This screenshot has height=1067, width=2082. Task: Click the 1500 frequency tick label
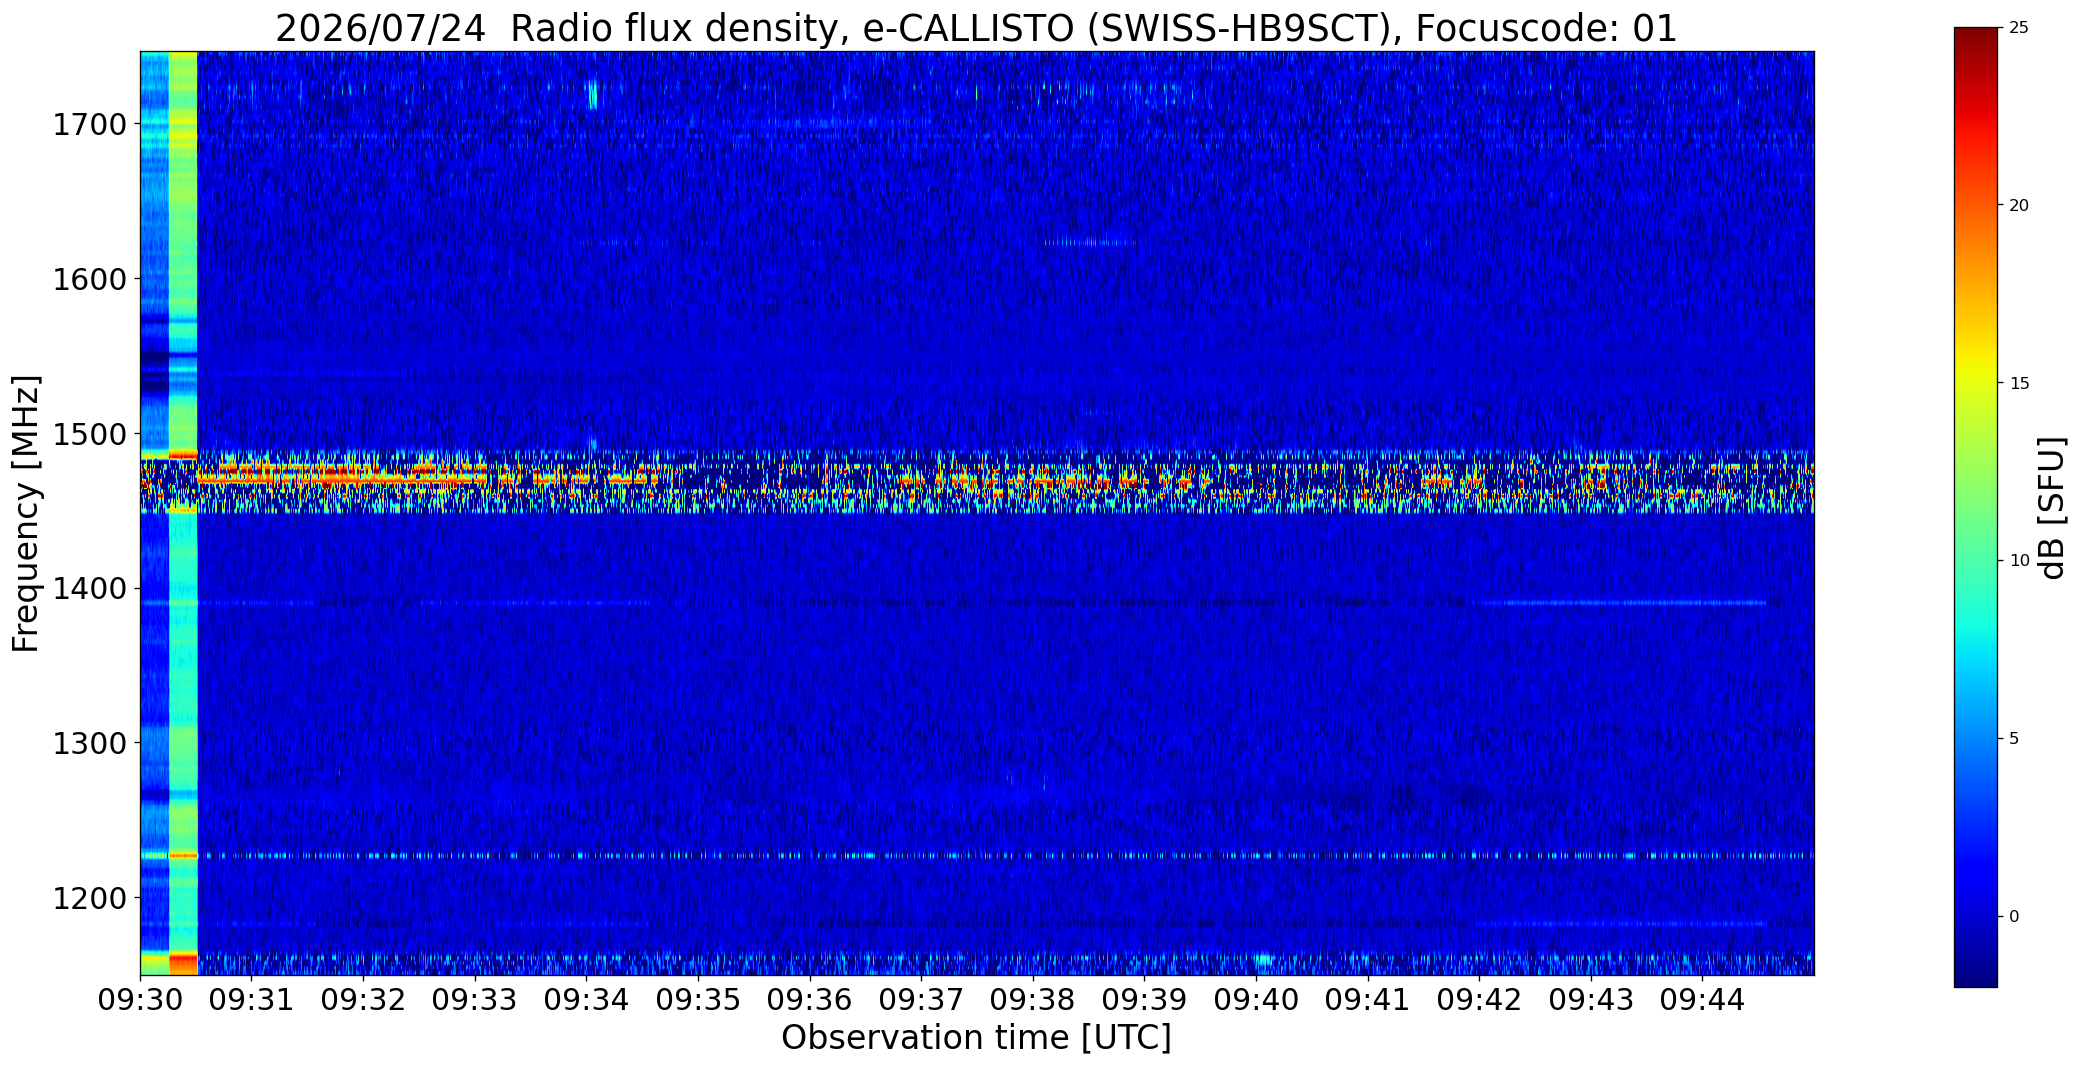pos(90,434)
